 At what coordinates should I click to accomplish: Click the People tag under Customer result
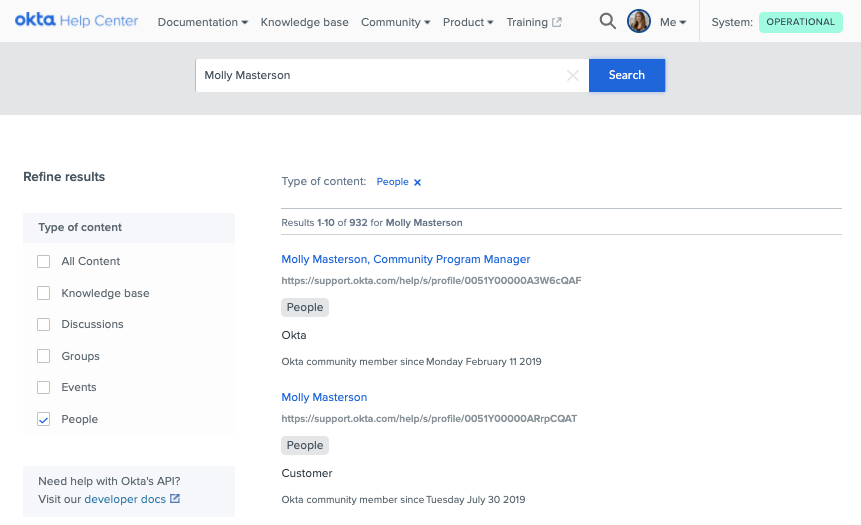[x=305, y=445]
